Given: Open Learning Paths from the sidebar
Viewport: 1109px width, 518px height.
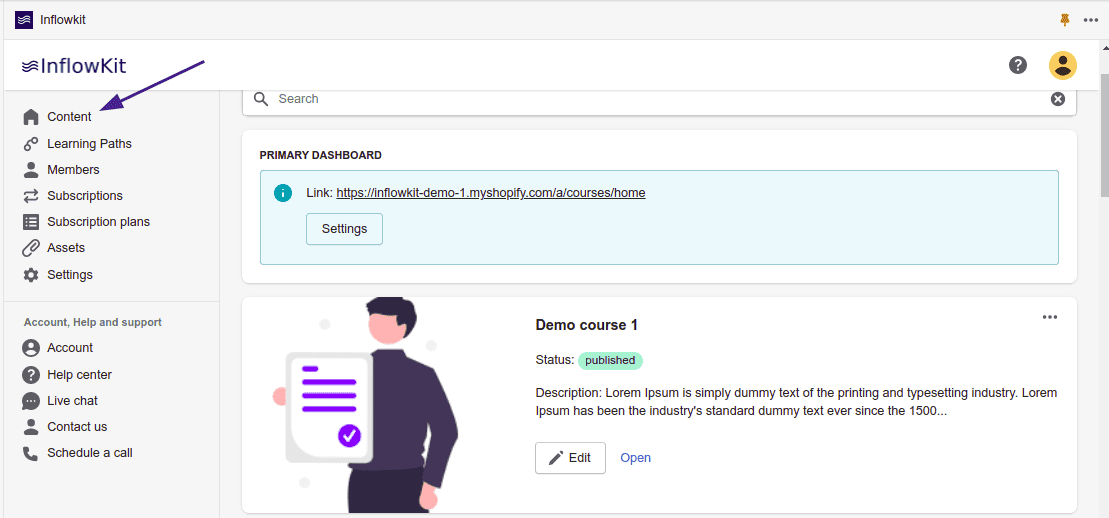Looking at the screenshot, I should pos(89,144).
